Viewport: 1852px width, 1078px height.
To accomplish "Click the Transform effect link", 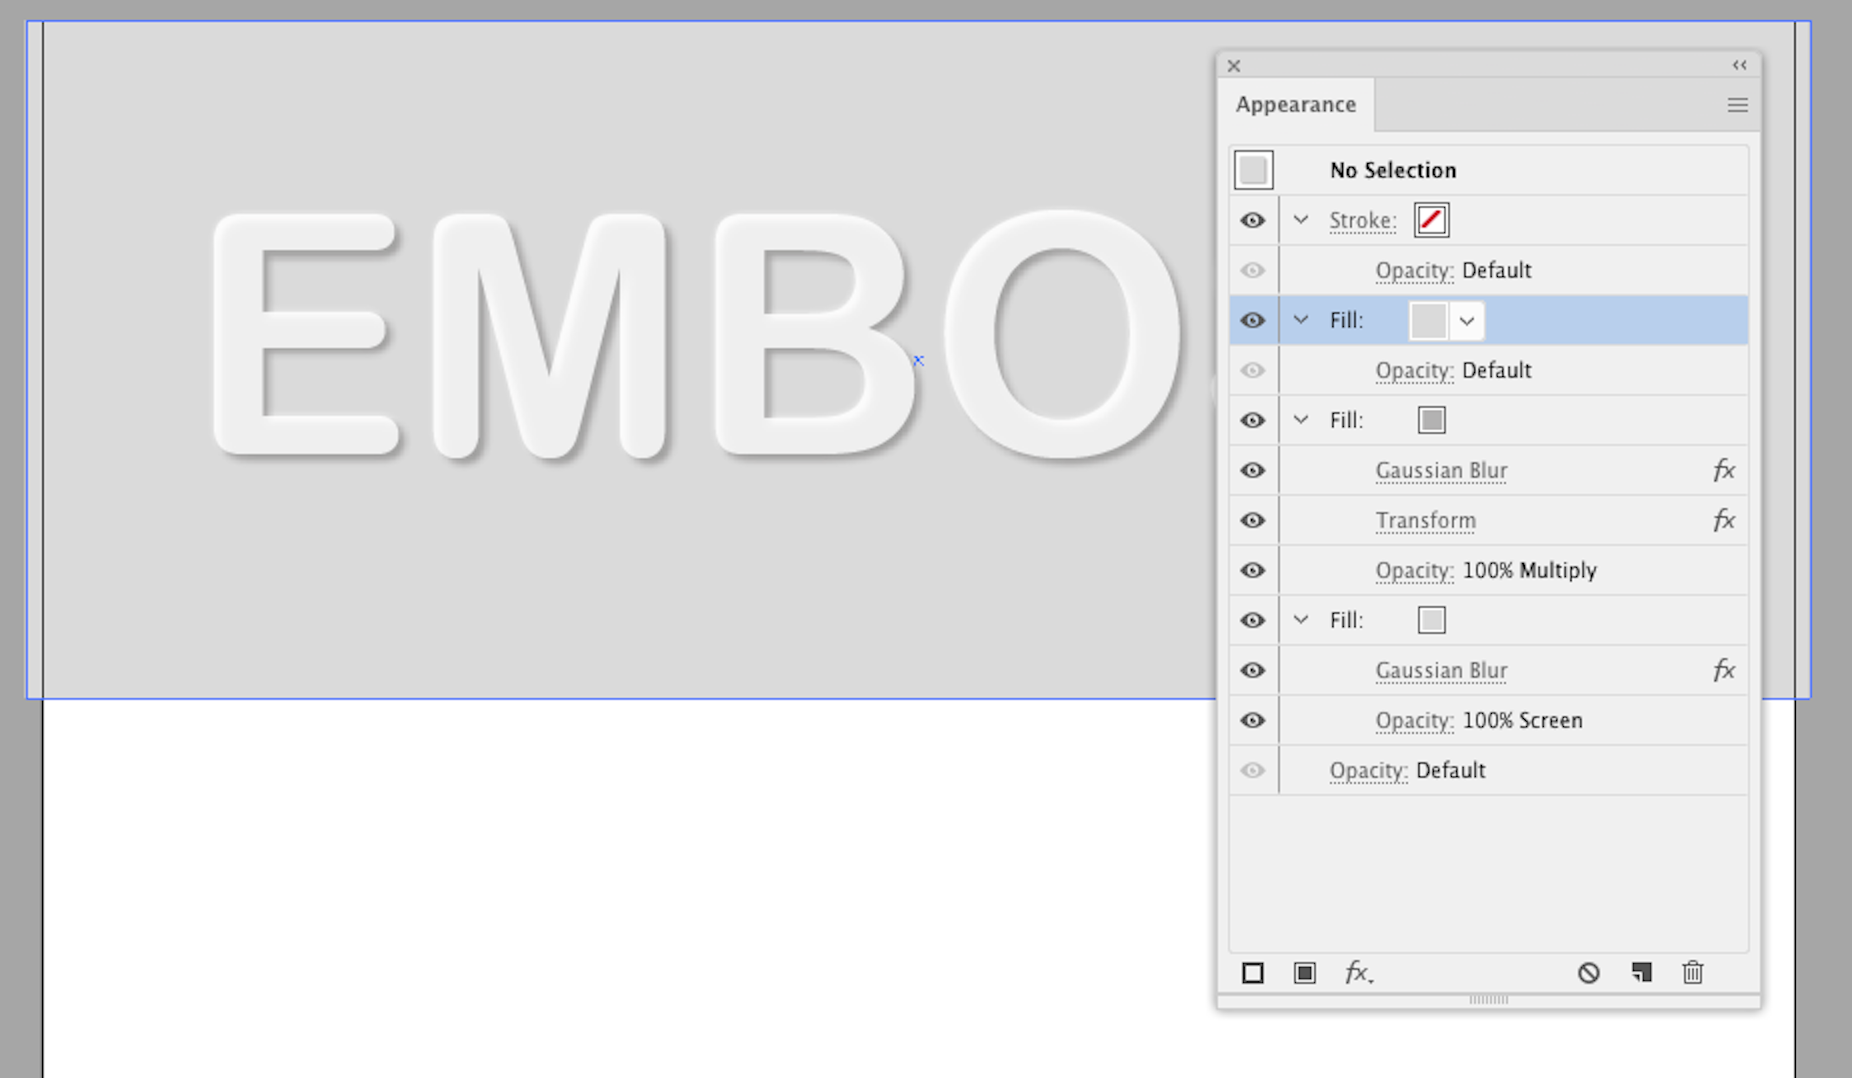I will point(1426,520).
